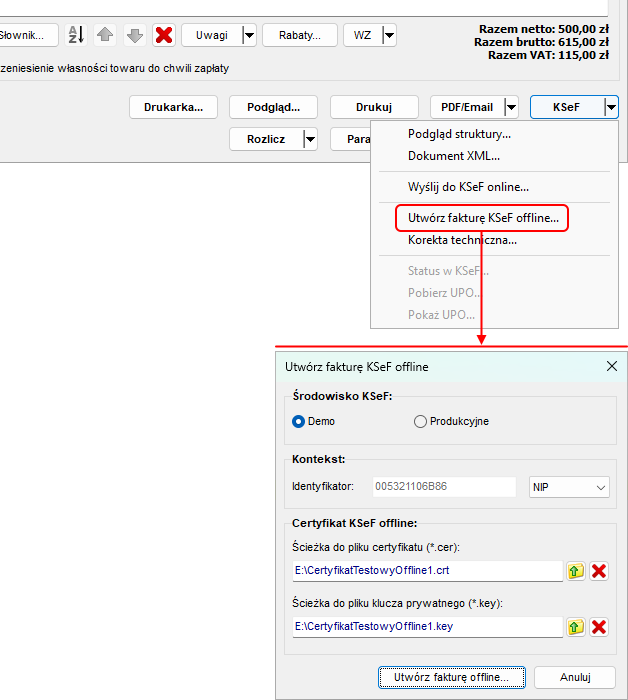Choose Utwórz fakturę KSeF offline menu item
The height and width of the screenshot is (700, 628).
482,217
